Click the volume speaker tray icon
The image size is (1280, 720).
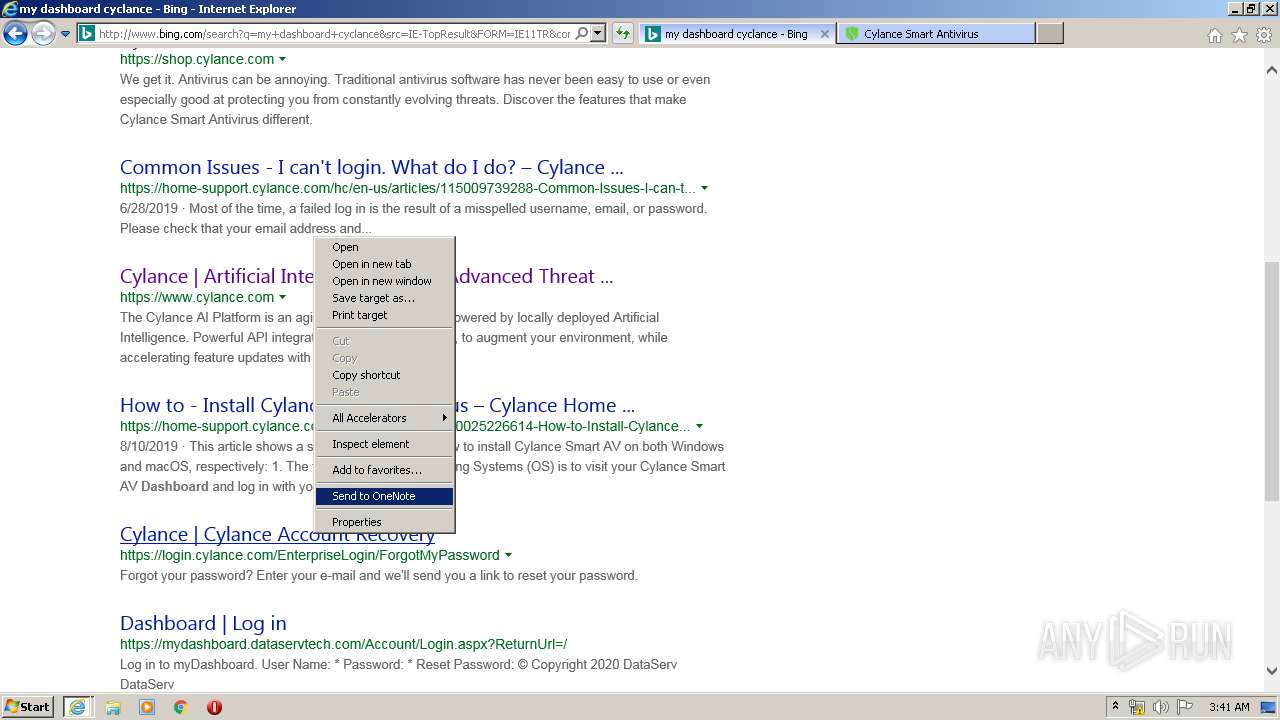click(x=1161, y=707)
